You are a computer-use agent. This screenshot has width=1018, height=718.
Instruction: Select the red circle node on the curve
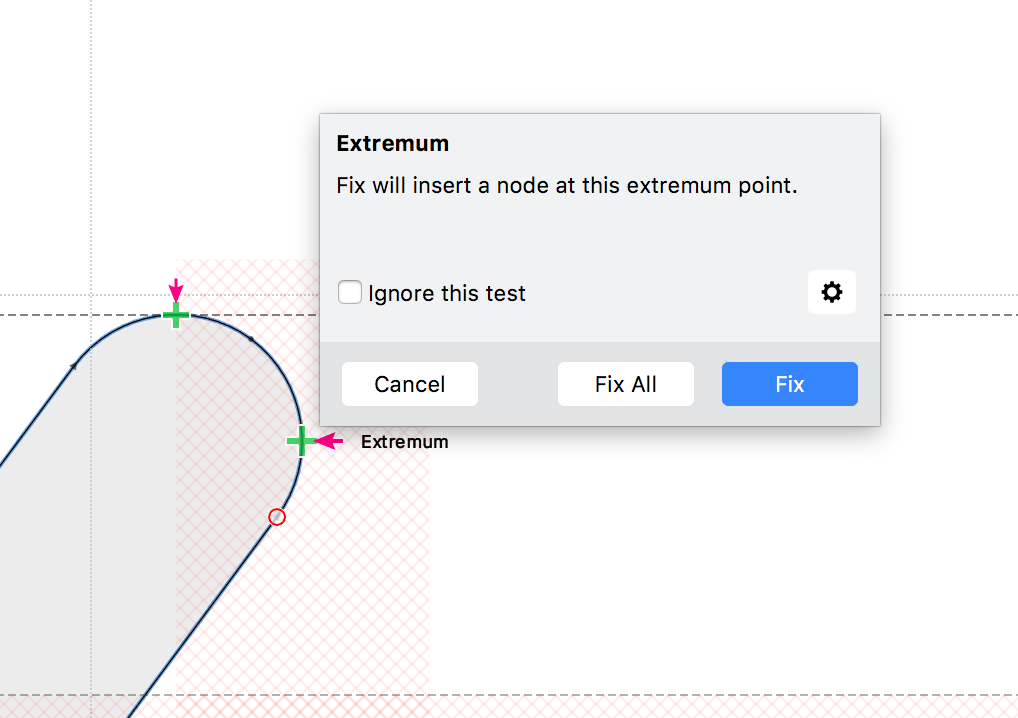(277, 517)
